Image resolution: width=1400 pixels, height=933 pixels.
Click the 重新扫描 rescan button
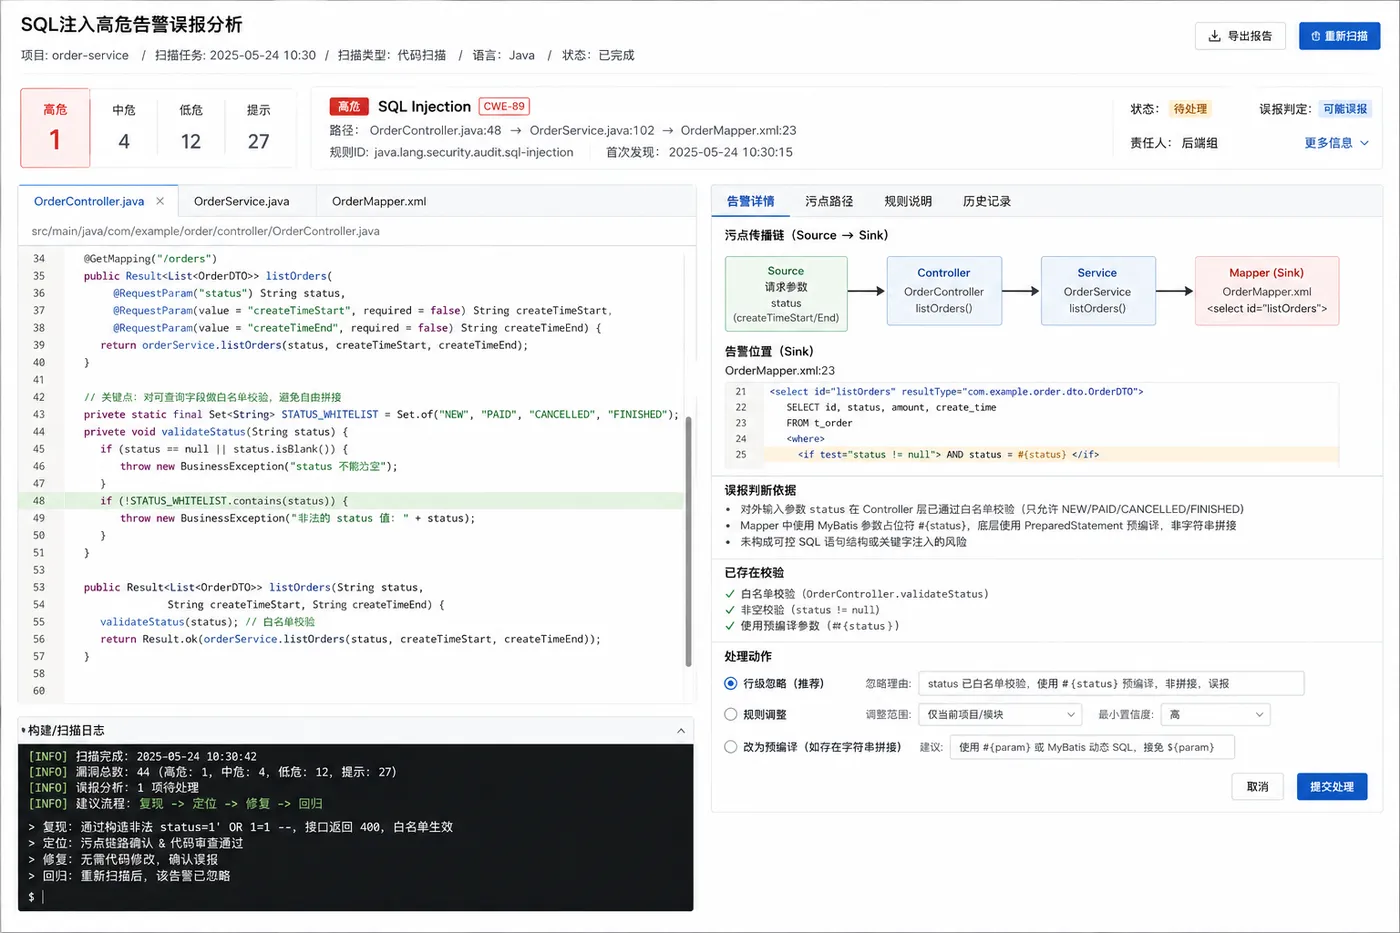tap(1339, 36)
